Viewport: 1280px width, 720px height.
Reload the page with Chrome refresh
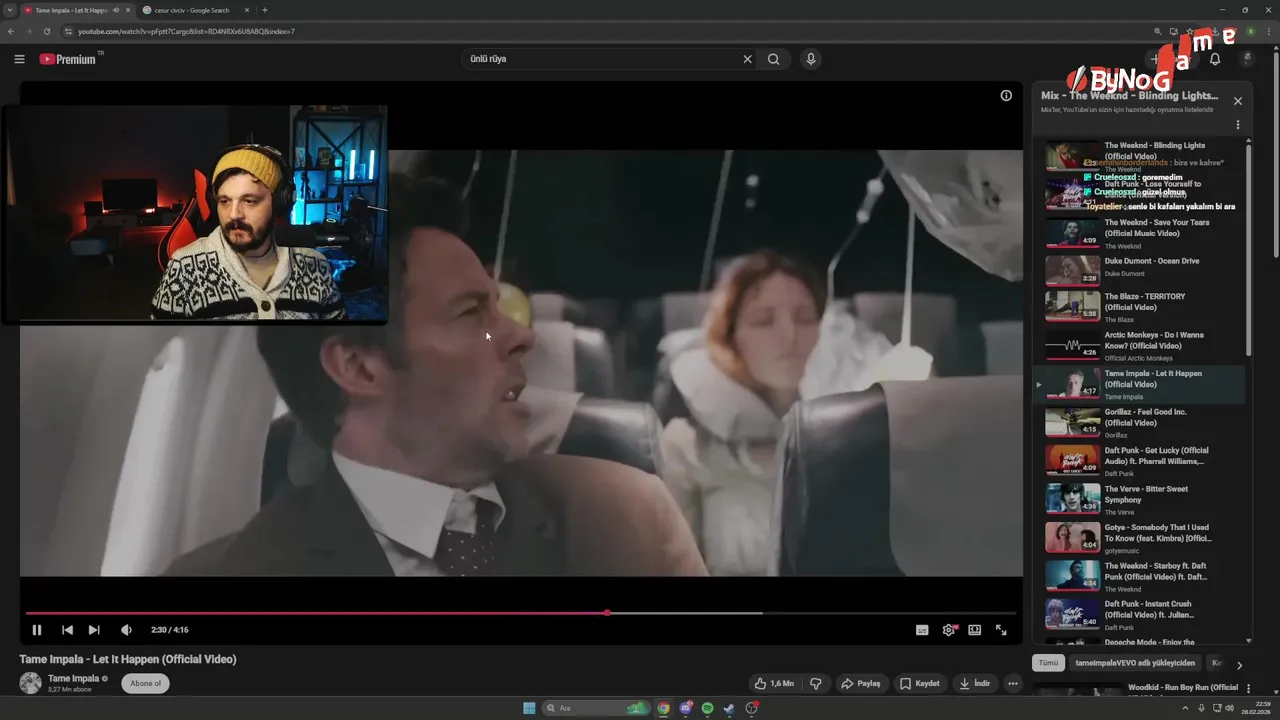[46, 31]
